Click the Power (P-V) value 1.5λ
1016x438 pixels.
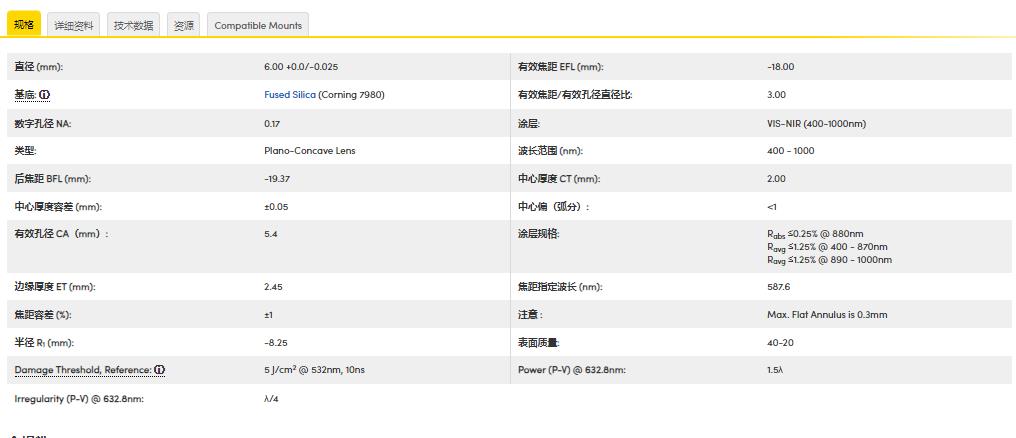click(x=774, y=370)
